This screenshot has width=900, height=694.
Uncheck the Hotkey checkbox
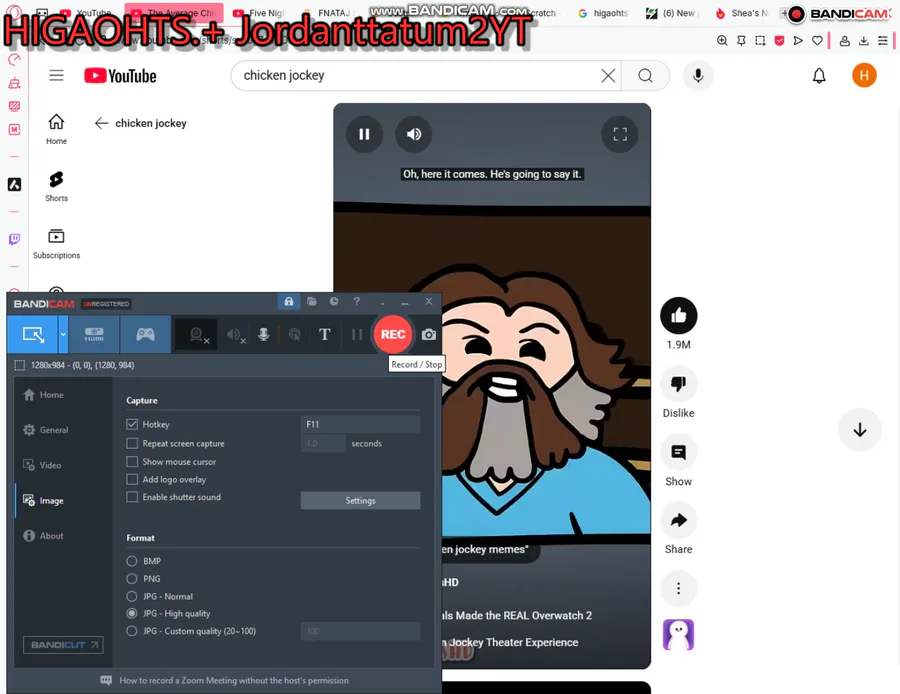(x=132, y=424)
